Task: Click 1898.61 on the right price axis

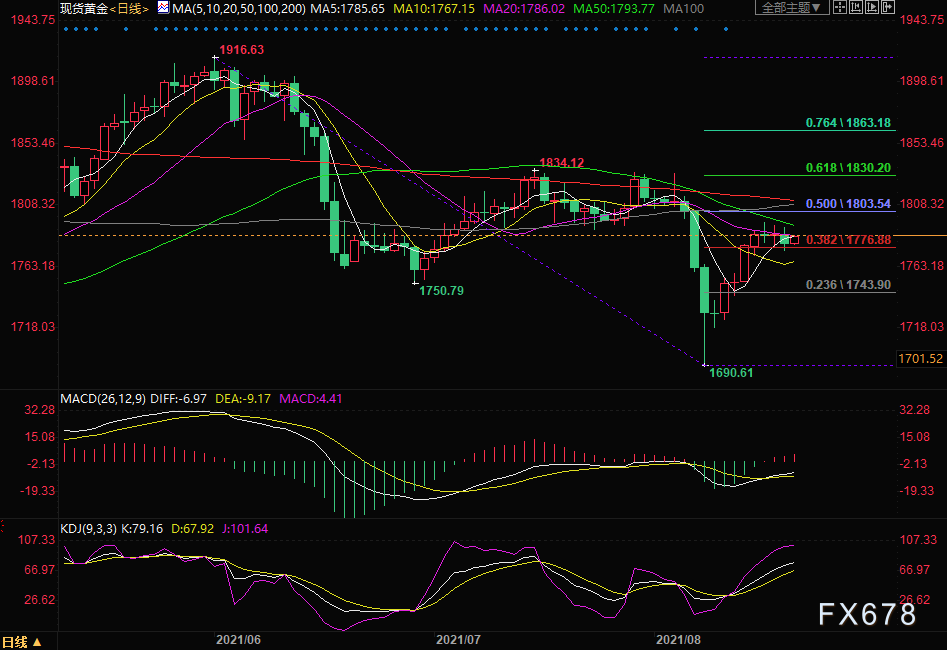Action: pyautogui.click(x=922, y=81)
